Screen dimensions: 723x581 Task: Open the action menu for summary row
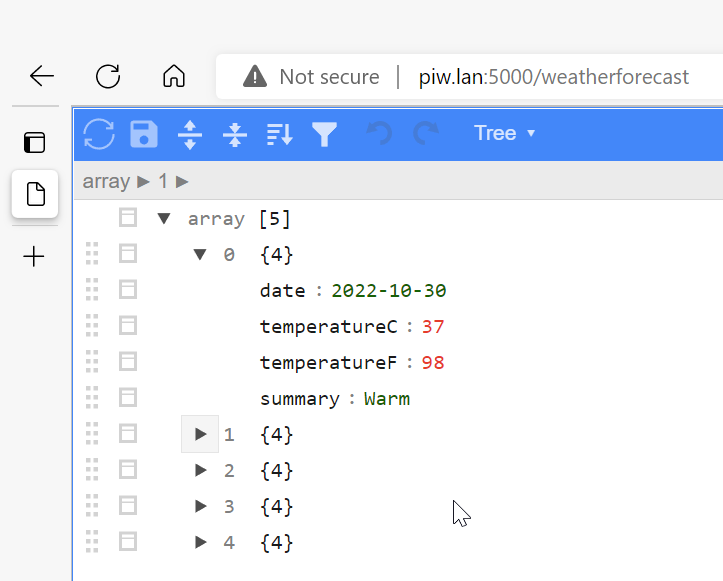(128, 398)
